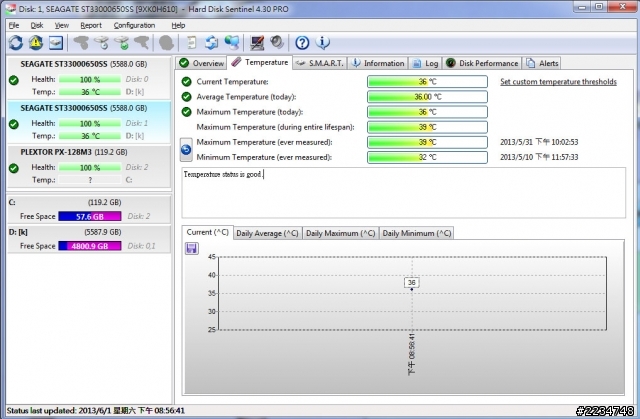The height and width of the screenshot is (419, 640).
Task: Open the File menu
Action: click(x=14, y=25)
